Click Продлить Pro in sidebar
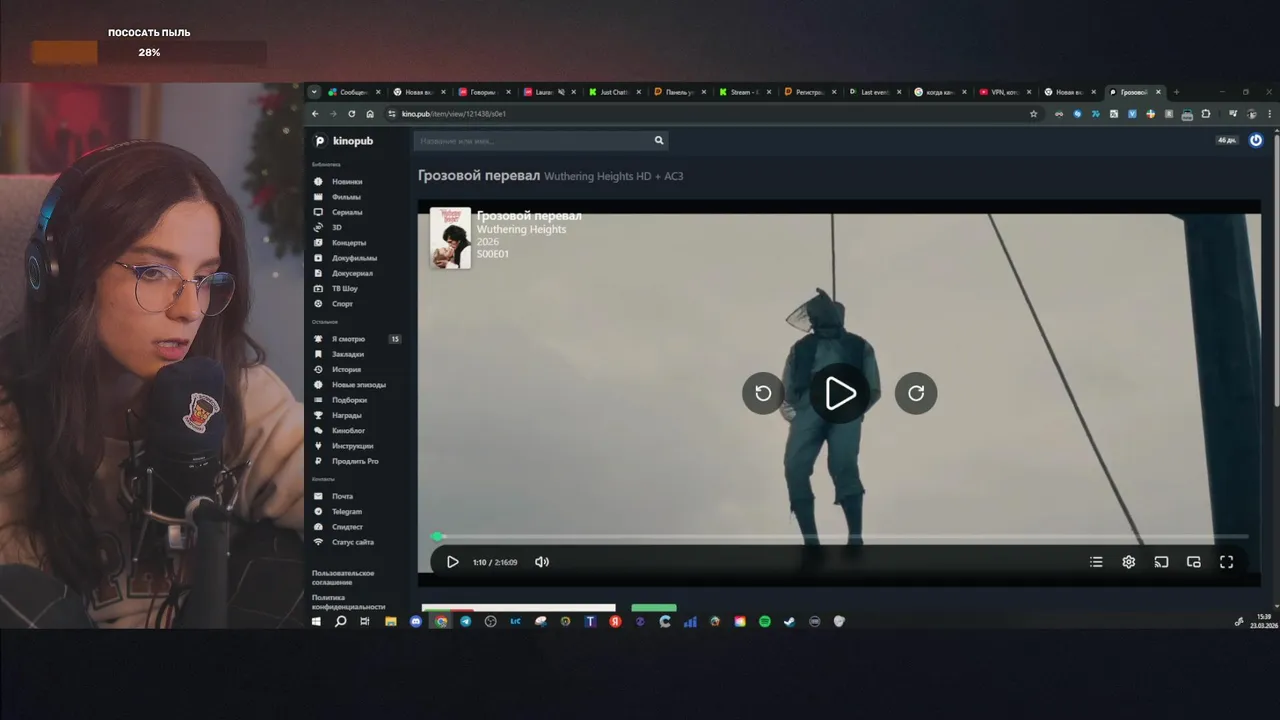The image size is (1280, 720). 355,461
